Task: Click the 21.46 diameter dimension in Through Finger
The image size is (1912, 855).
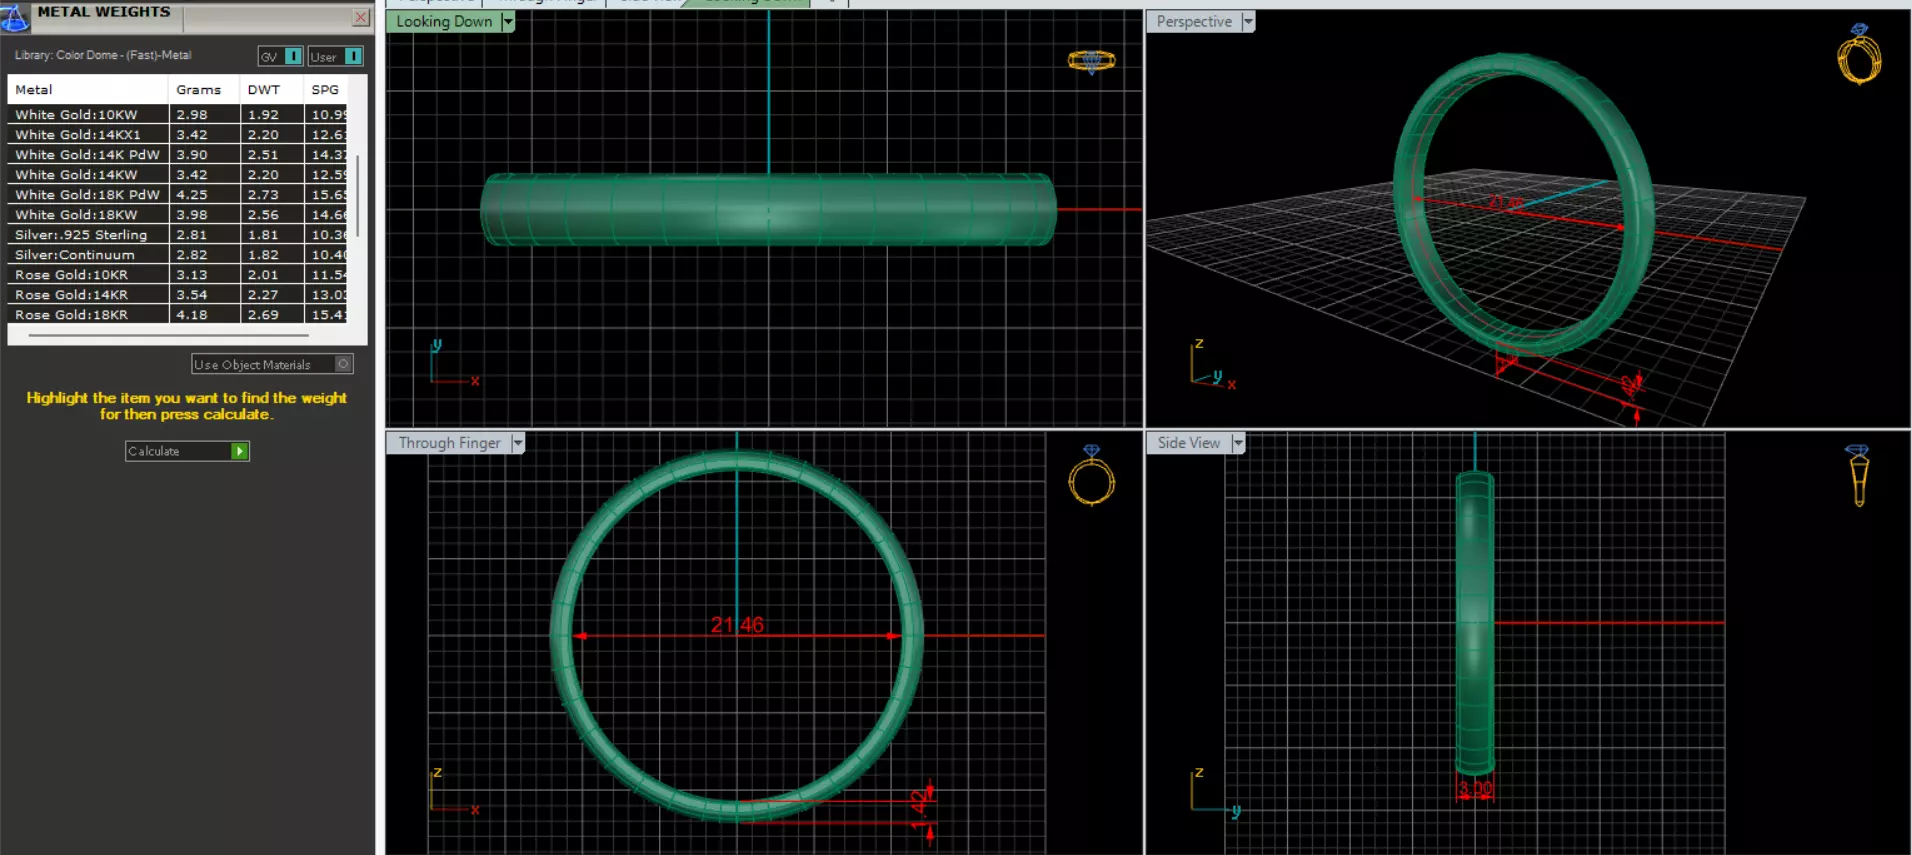Action: pyautogui.click(x=737, y=625)
